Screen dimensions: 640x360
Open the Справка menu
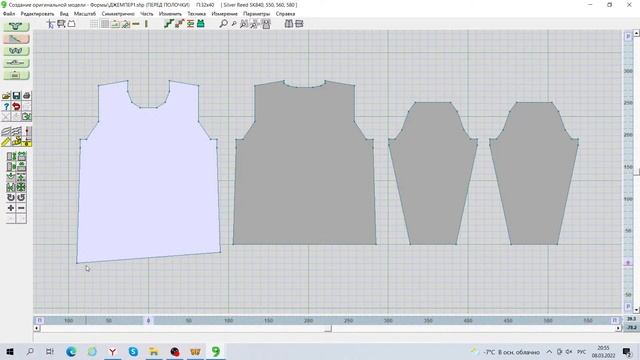pos(285,14)
